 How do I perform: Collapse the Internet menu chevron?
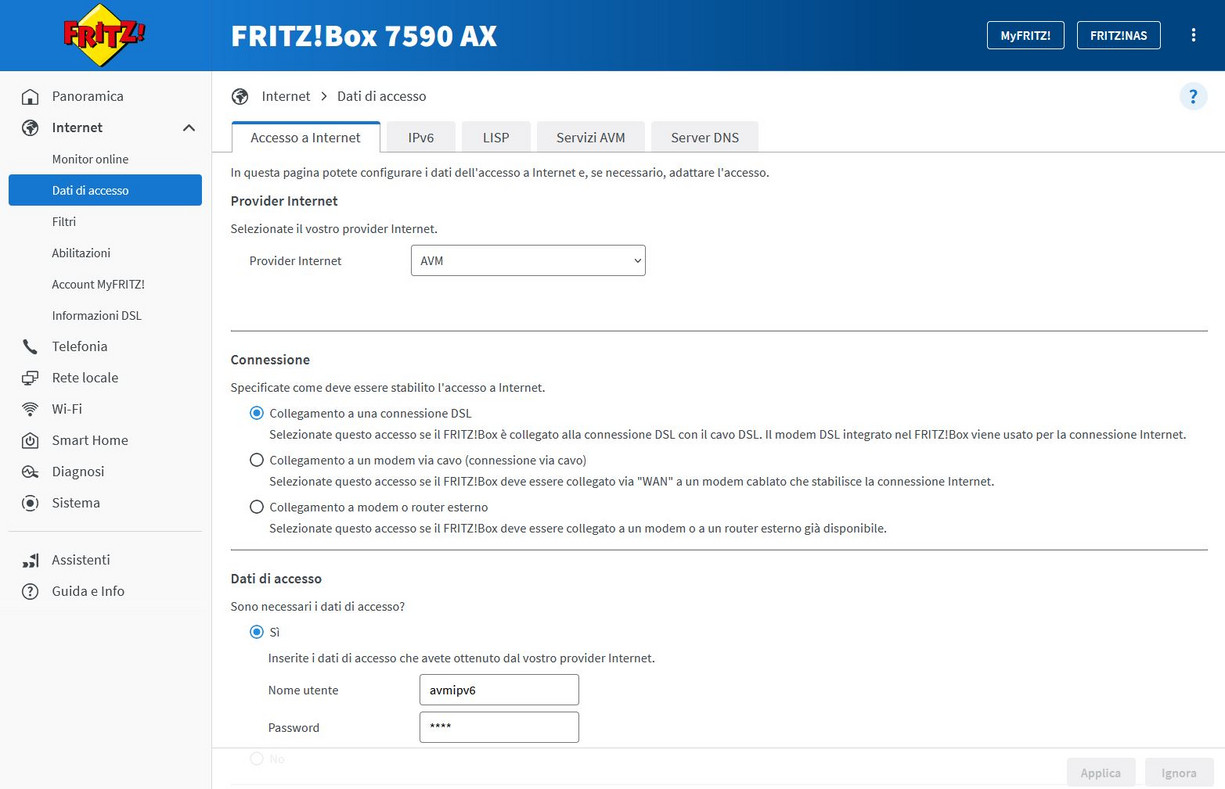tap(189, 128)
